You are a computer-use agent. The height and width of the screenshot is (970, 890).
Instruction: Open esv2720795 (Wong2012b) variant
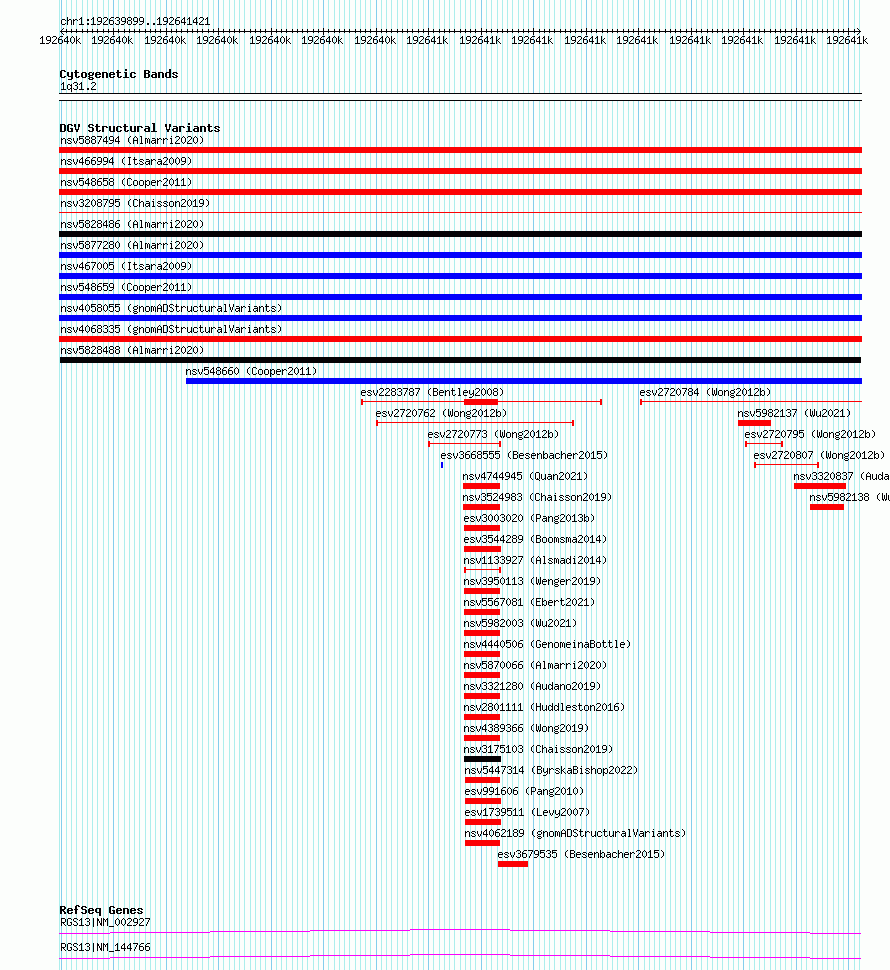pyautogui.click(x=810, y=435)
